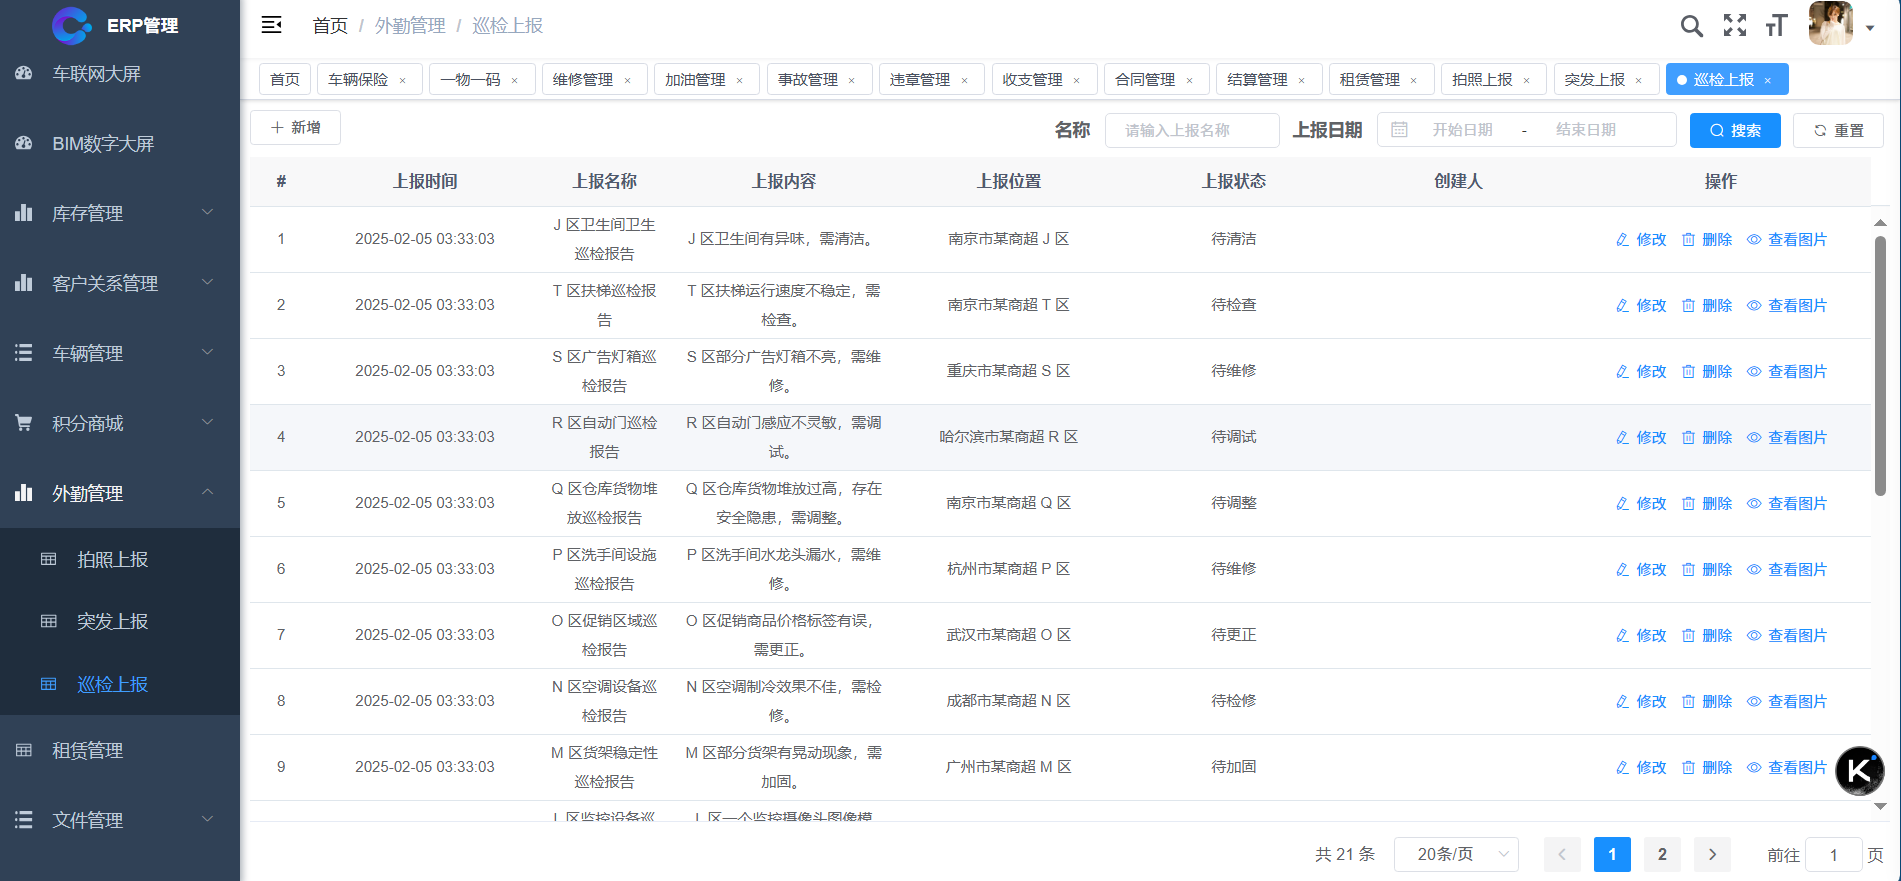This screenshot has height=881, width=1901.
Task: Open 拍照上报 submenu item
Action: click(x=120, y=560)
